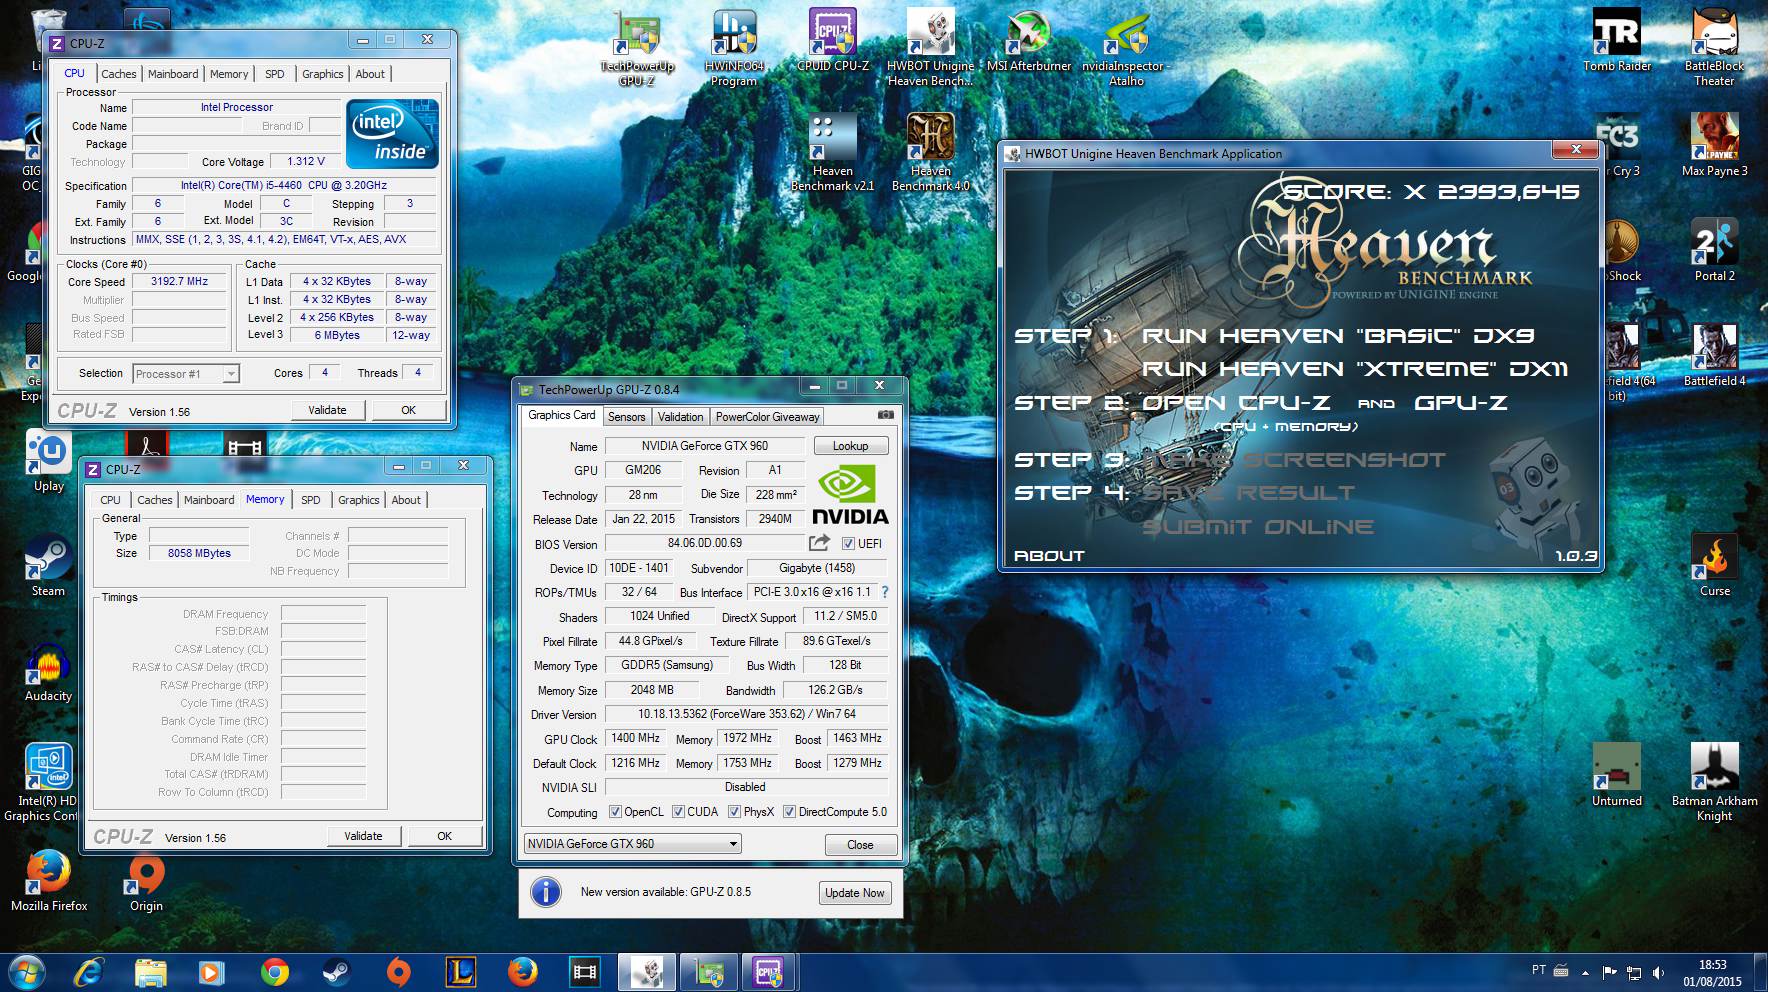Click memory Size field 8058 MBytes

point(199,553)
